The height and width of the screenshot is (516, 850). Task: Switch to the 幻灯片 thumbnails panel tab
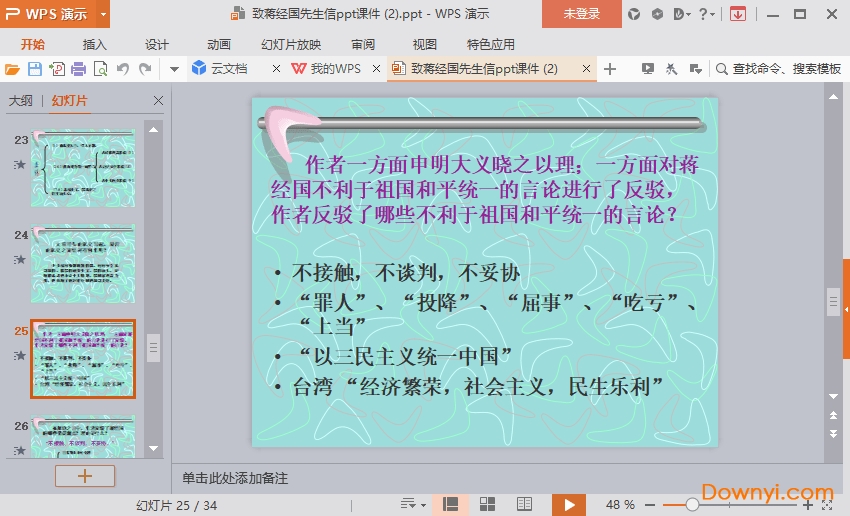pos(69,100)
